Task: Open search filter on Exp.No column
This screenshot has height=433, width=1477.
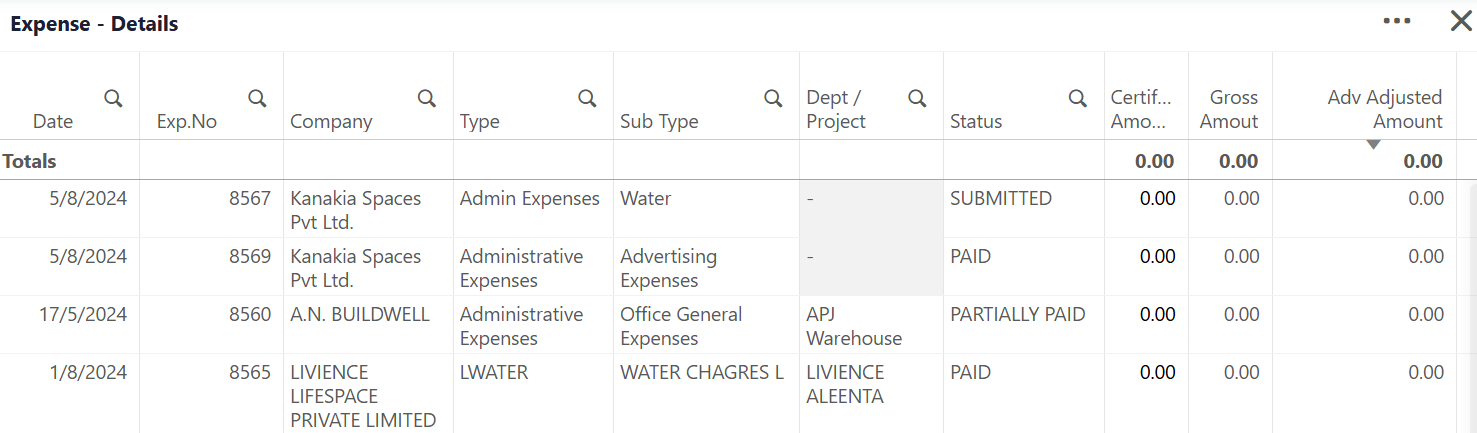Action: (258, 98)
